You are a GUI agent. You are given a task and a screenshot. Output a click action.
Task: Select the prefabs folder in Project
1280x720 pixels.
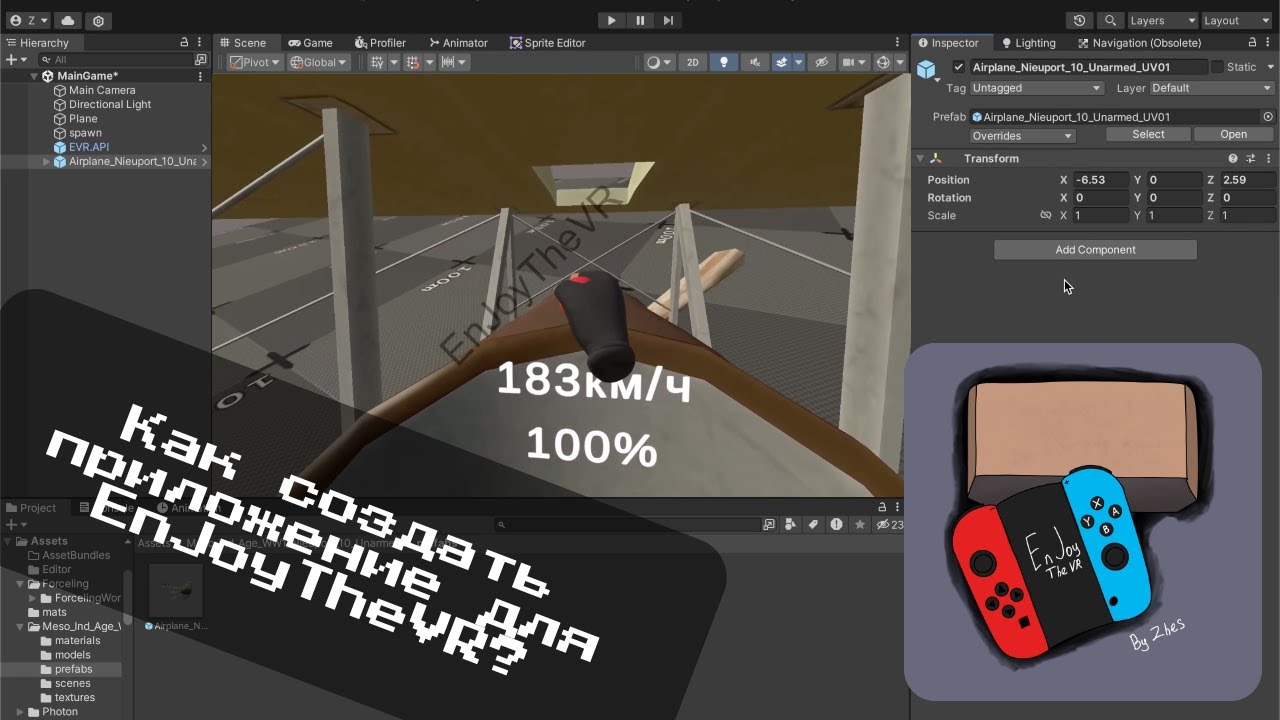73,669
